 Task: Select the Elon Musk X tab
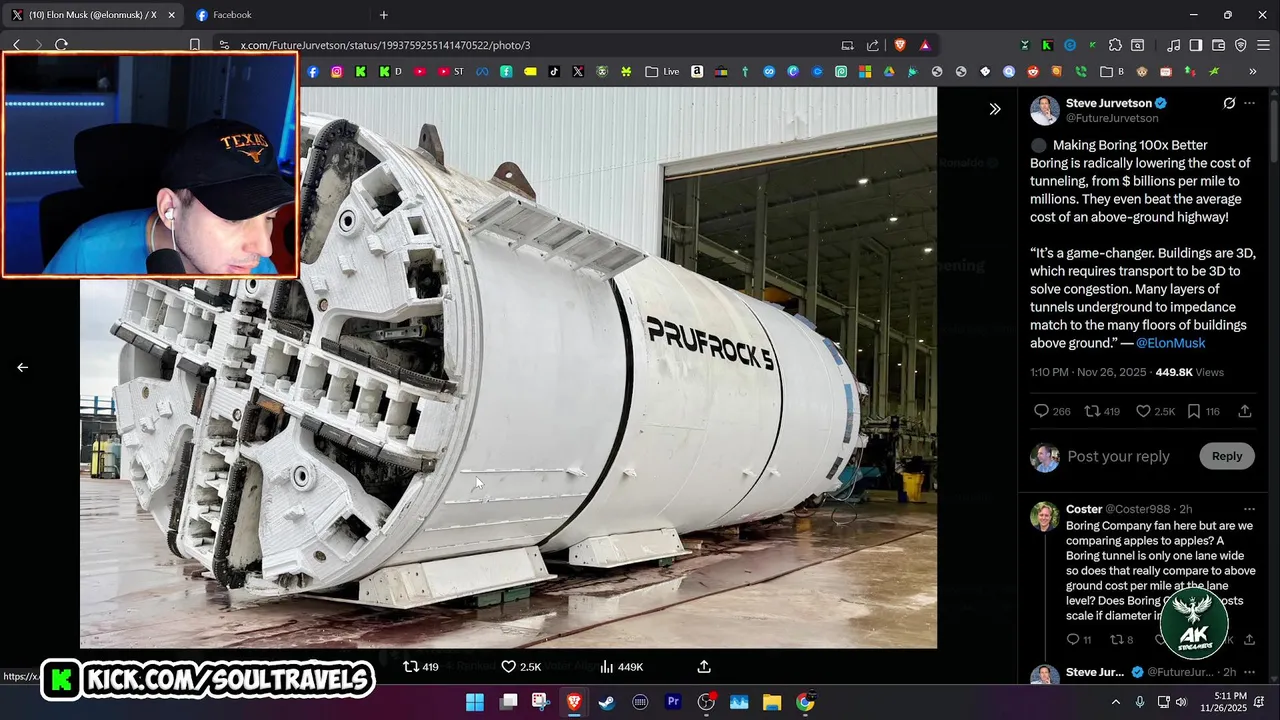click(93, 15)
